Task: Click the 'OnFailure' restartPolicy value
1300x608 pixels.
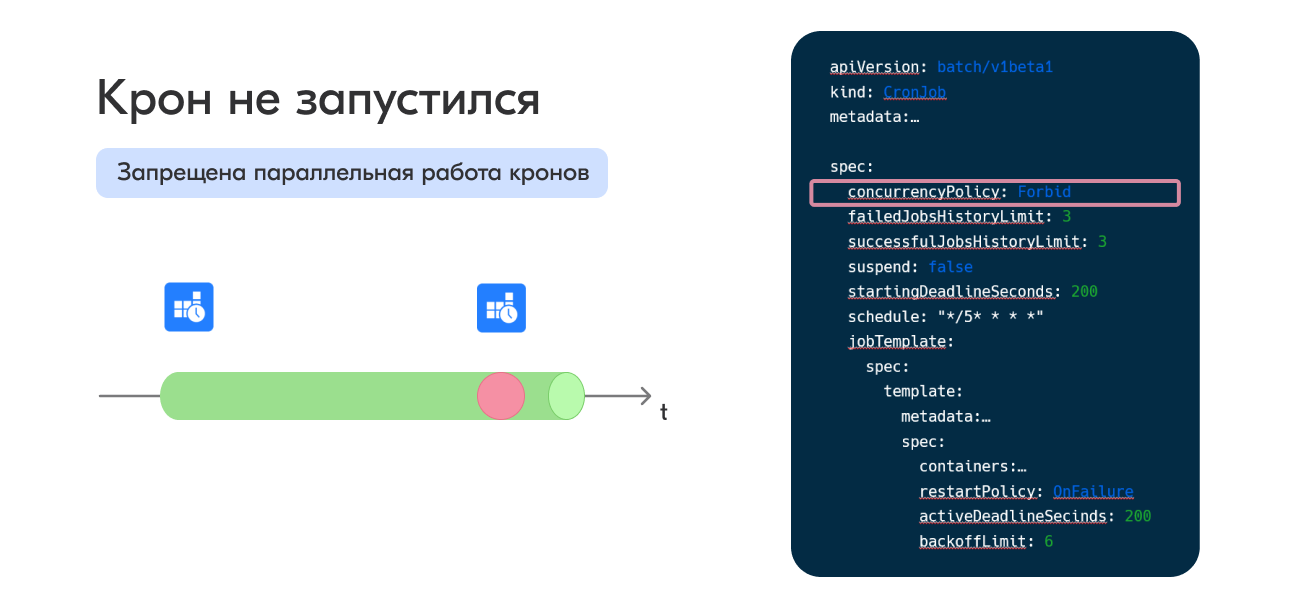Action: click(1093, 492)
